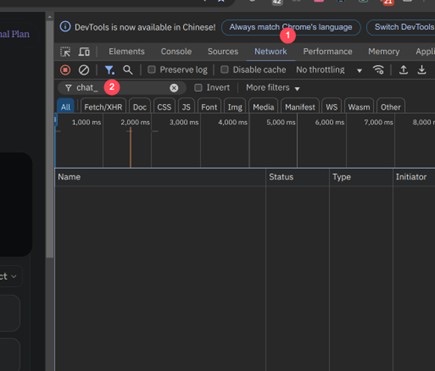
Task: Stop recording network log
Action: 65,70
